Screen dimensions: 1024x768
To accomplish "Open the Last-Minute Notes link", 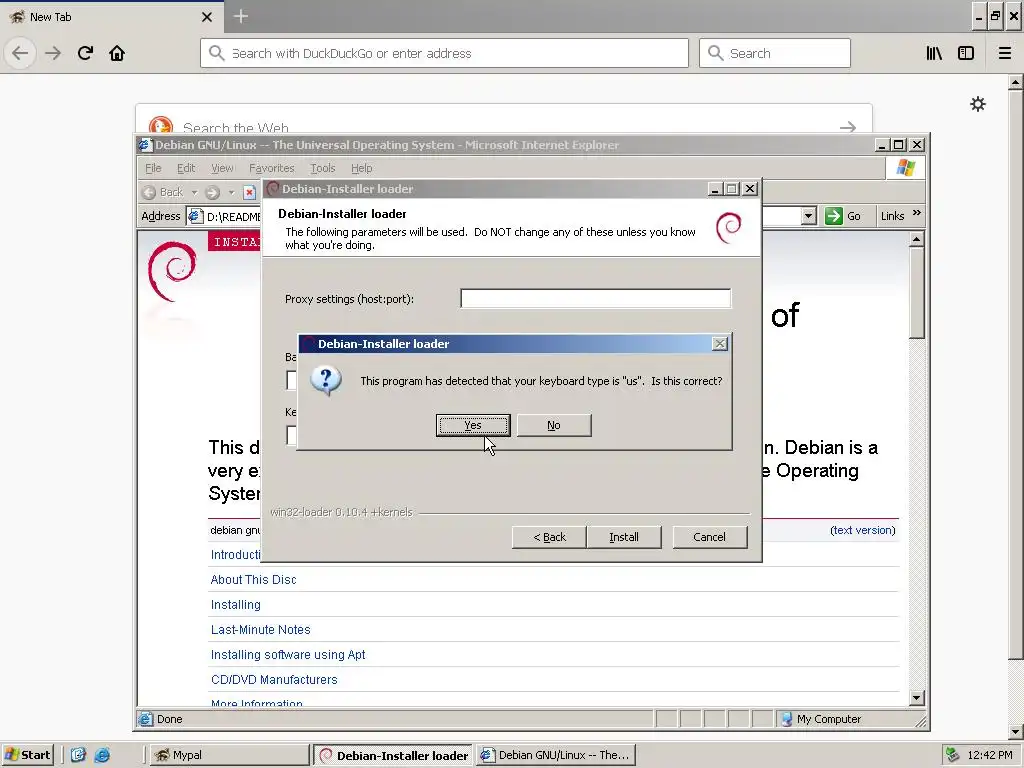I will coord(261,630).
